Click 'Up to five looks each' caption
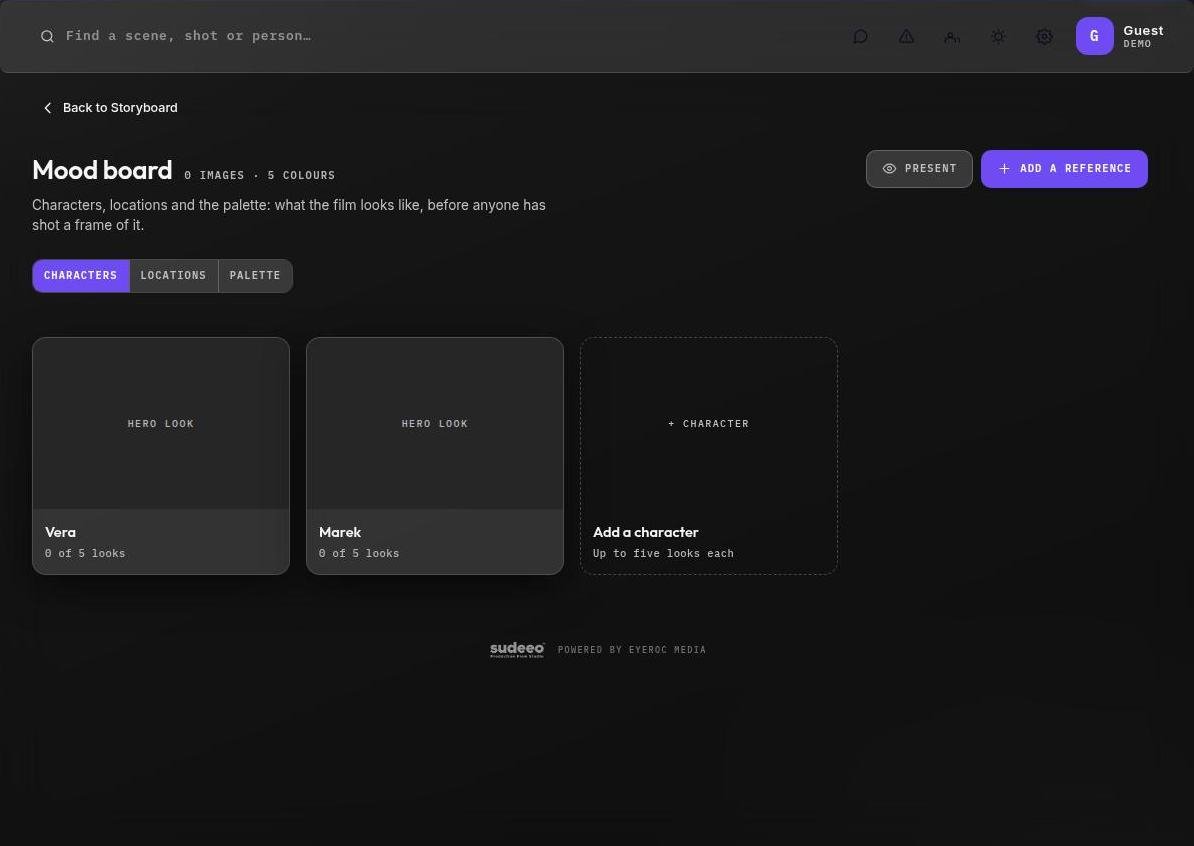The image size is (1194, 846). click(663, 554)
